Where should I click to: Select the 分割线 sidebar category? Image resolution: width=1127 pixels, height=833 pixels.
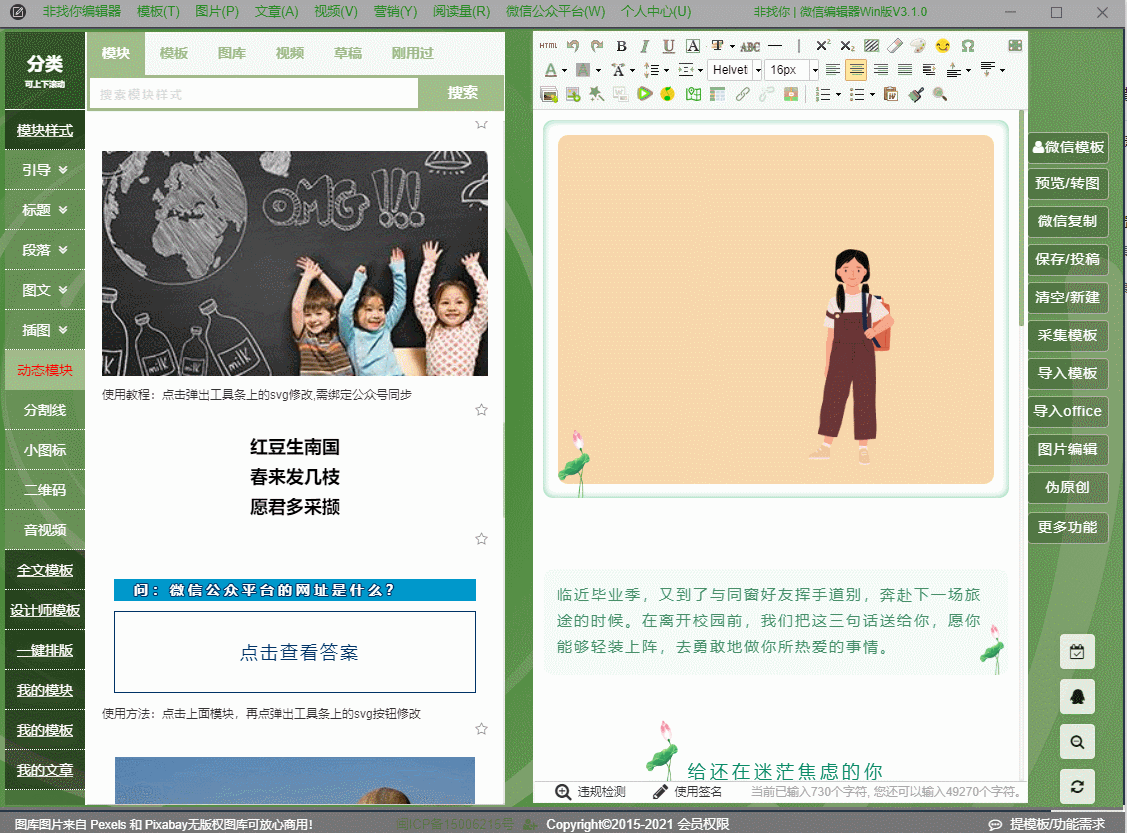point(45,410)
